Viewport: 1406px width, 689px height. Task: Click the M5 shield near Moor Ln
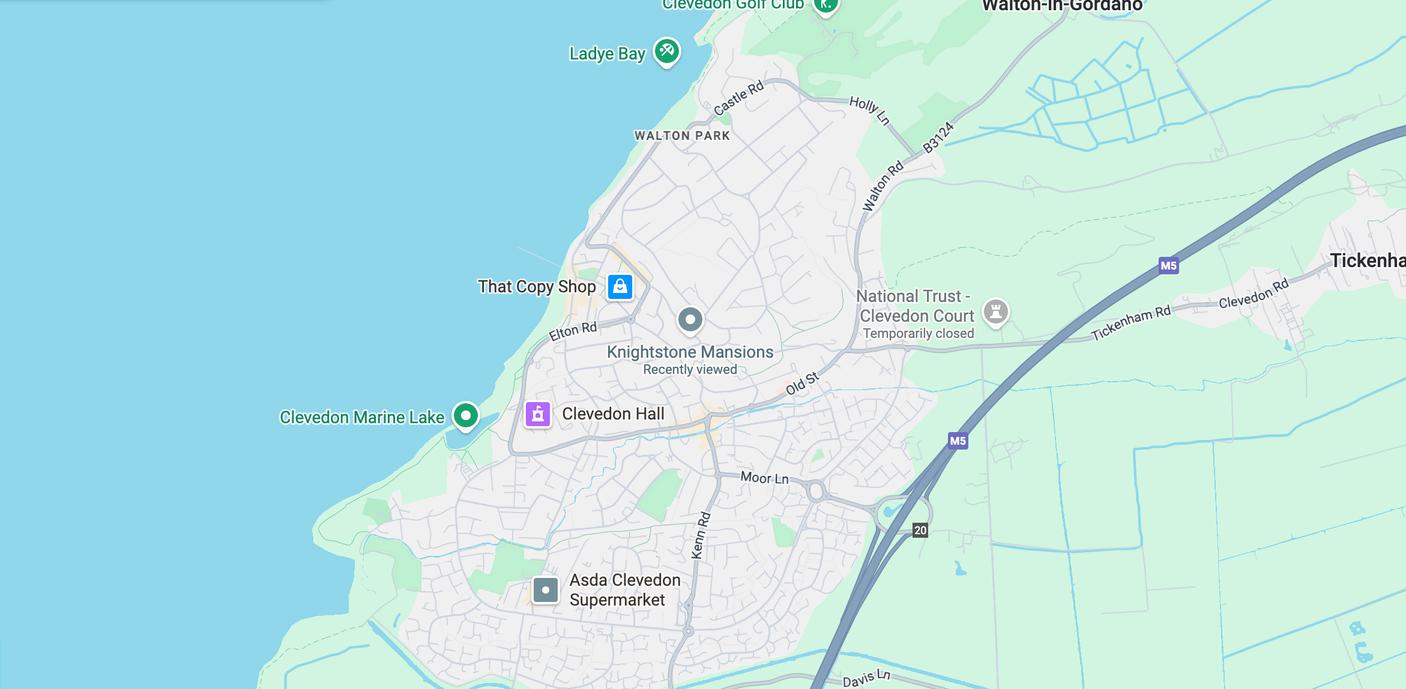tap(958, 440)
